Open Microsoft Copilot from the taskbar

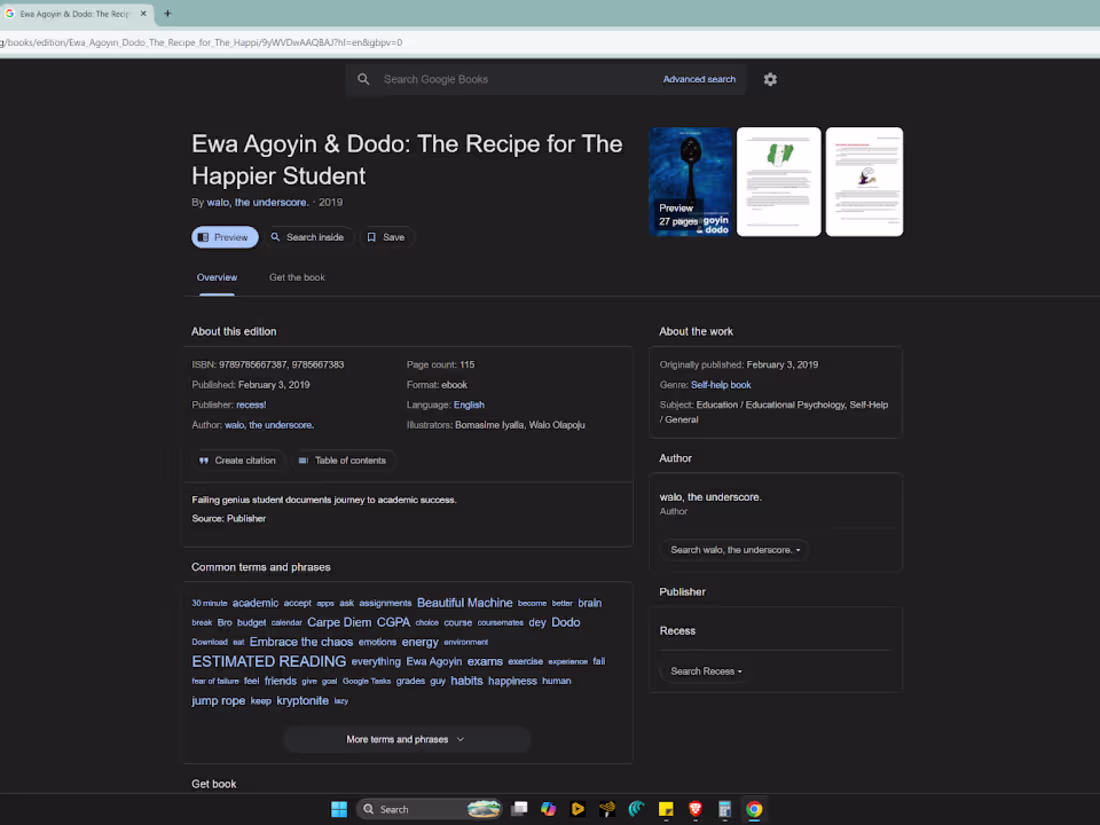tap(548, 809)
